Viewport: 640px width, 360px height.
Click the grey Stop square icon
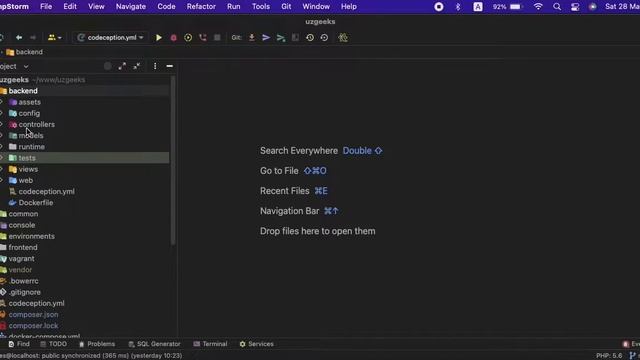(217, 38)
